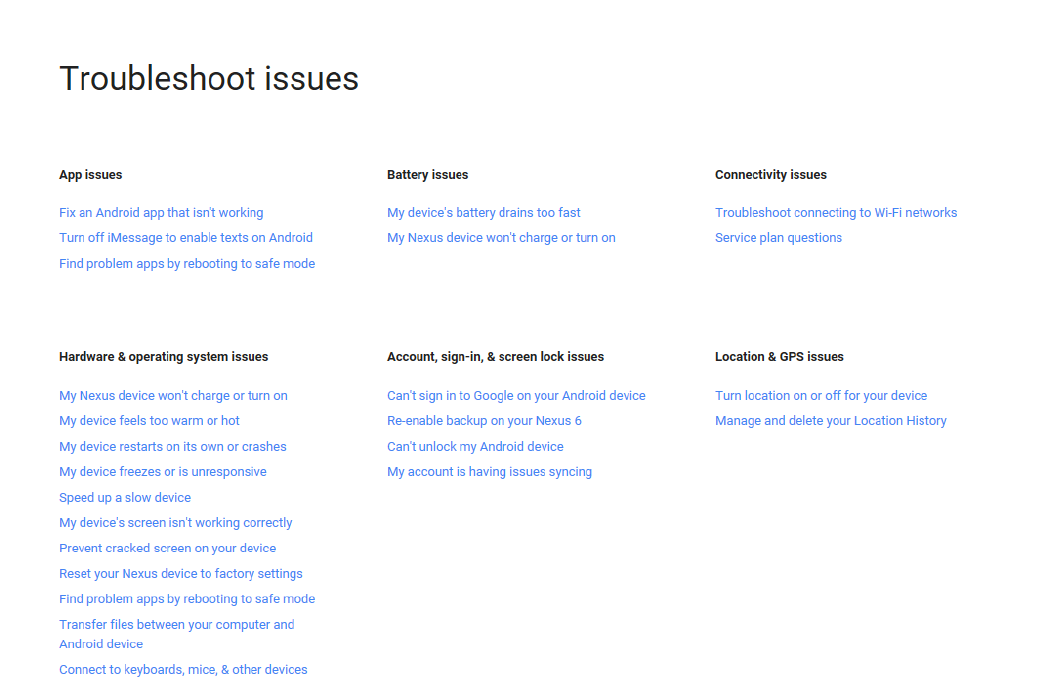The height and width of the screenshot is (688, 1047).
Task: Open 'Manage and delete your Location History'
Action: pyautogui.click(x=831, y=421)
